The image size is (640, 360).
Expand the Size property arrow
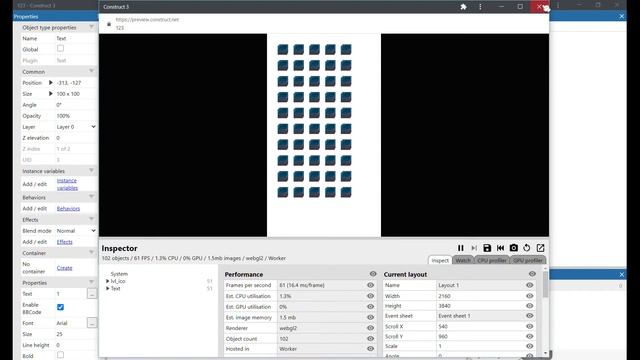51,93
